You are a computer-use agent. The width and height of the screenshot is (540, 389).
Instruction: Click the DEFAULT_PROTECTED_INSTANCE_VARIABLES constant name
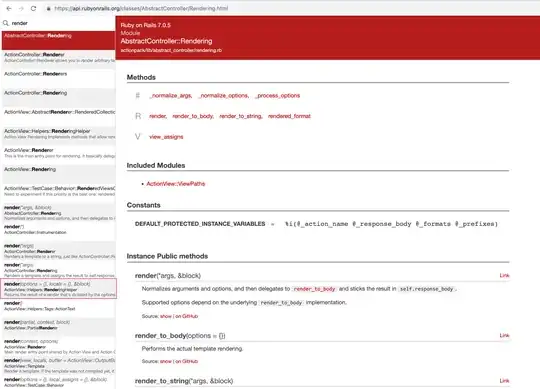200,224
